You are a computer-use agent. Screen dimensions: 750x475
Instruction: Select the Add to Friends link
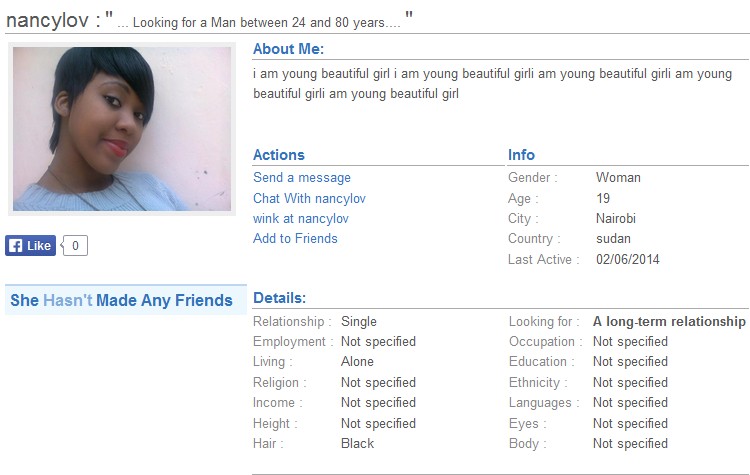[x=295, y=238]
